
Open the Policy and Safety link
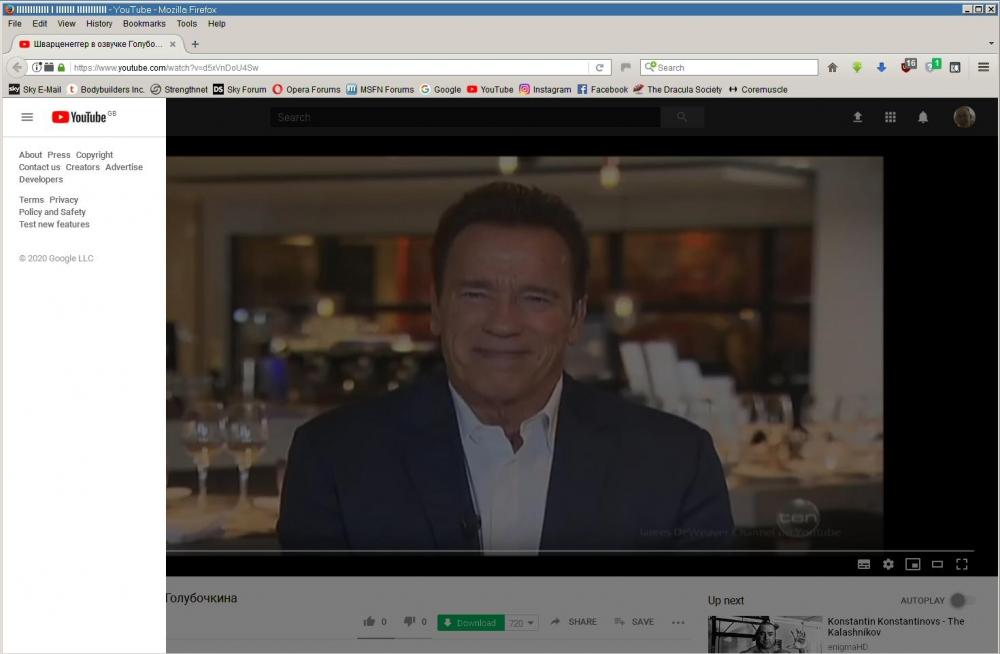point(52,212)
